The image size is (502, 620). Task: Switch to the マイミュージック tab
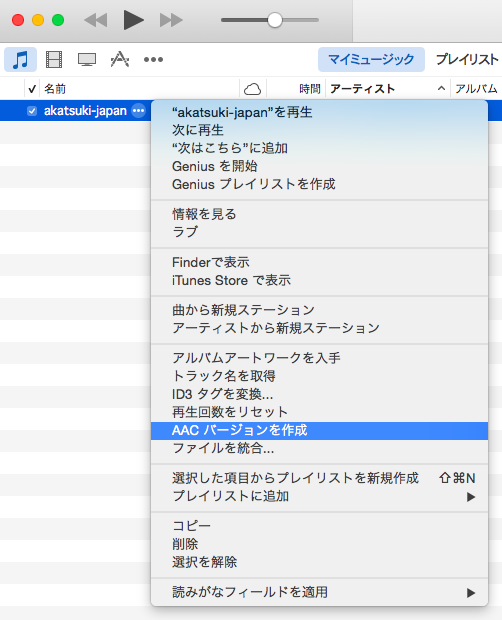[371, 59]
